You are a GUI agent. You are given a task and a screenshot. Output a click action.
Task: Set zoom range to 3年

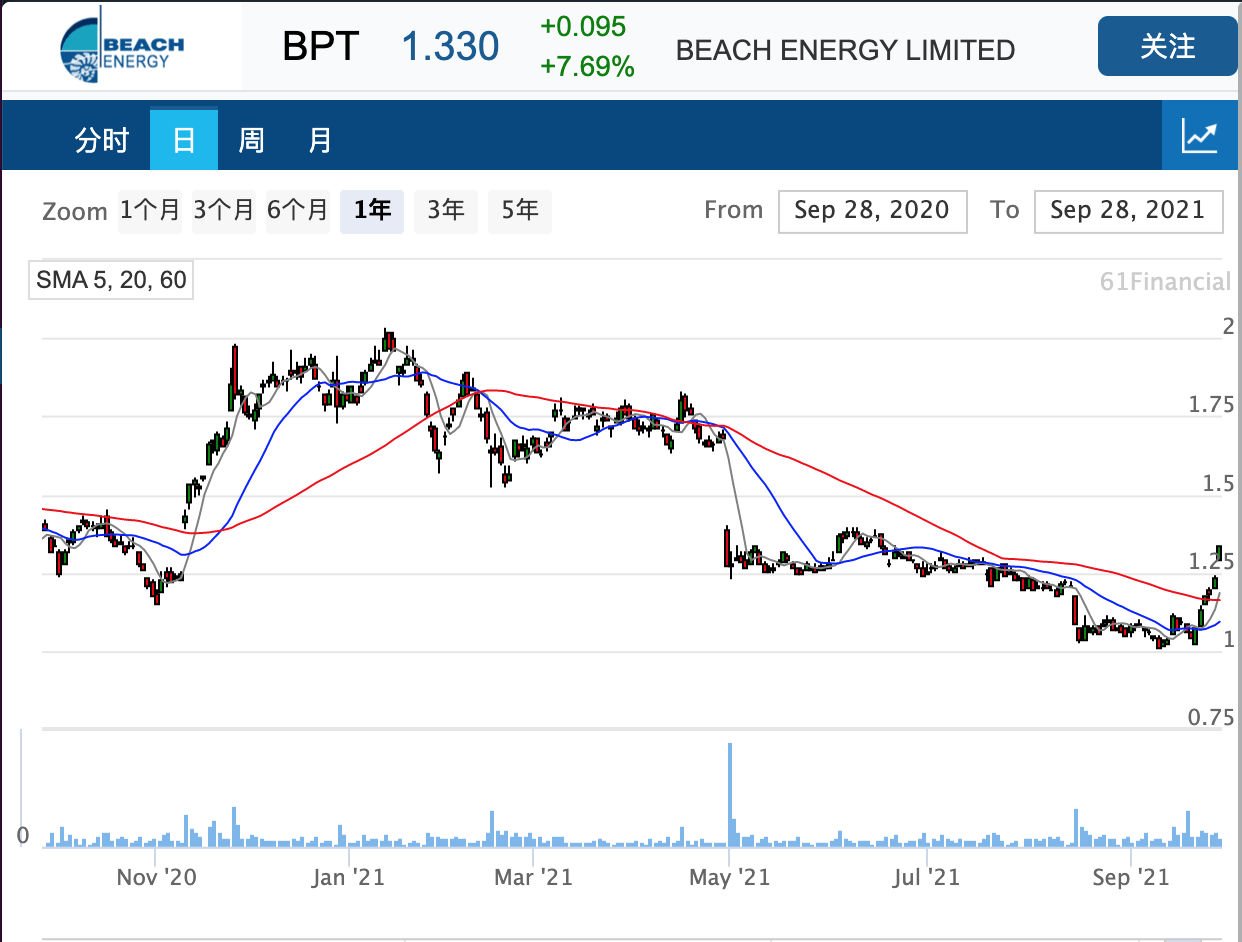446,211
